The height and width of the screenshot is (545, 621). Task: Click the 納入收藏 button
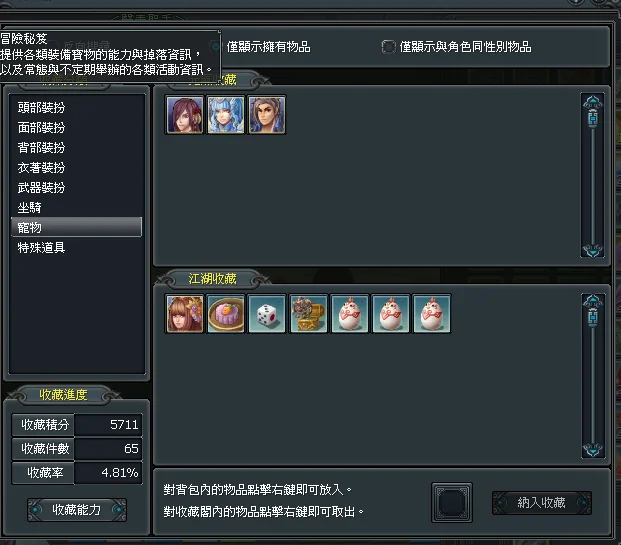pos(541,503)
